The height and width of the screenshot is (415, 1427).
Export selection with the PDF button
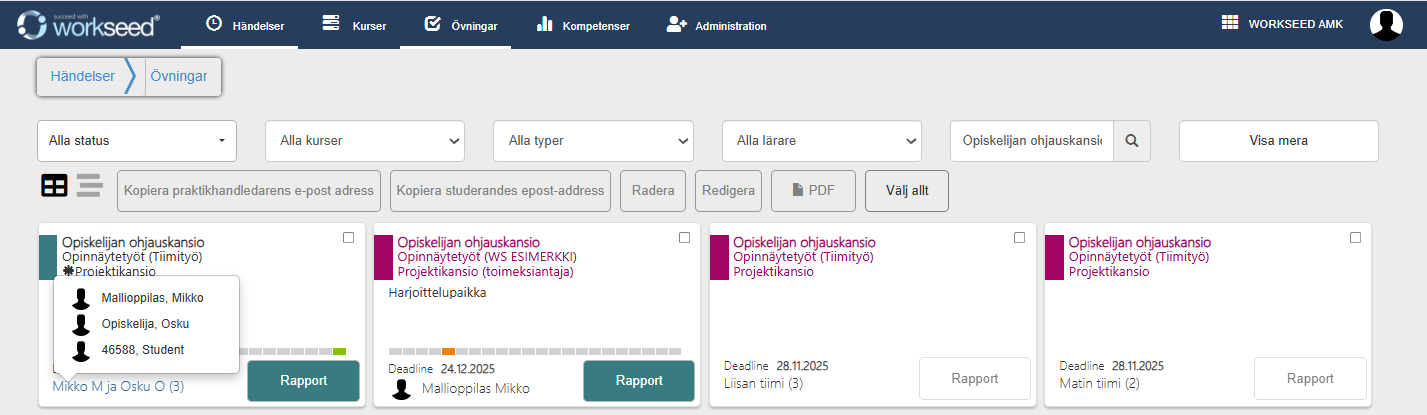tap(812, 190)
